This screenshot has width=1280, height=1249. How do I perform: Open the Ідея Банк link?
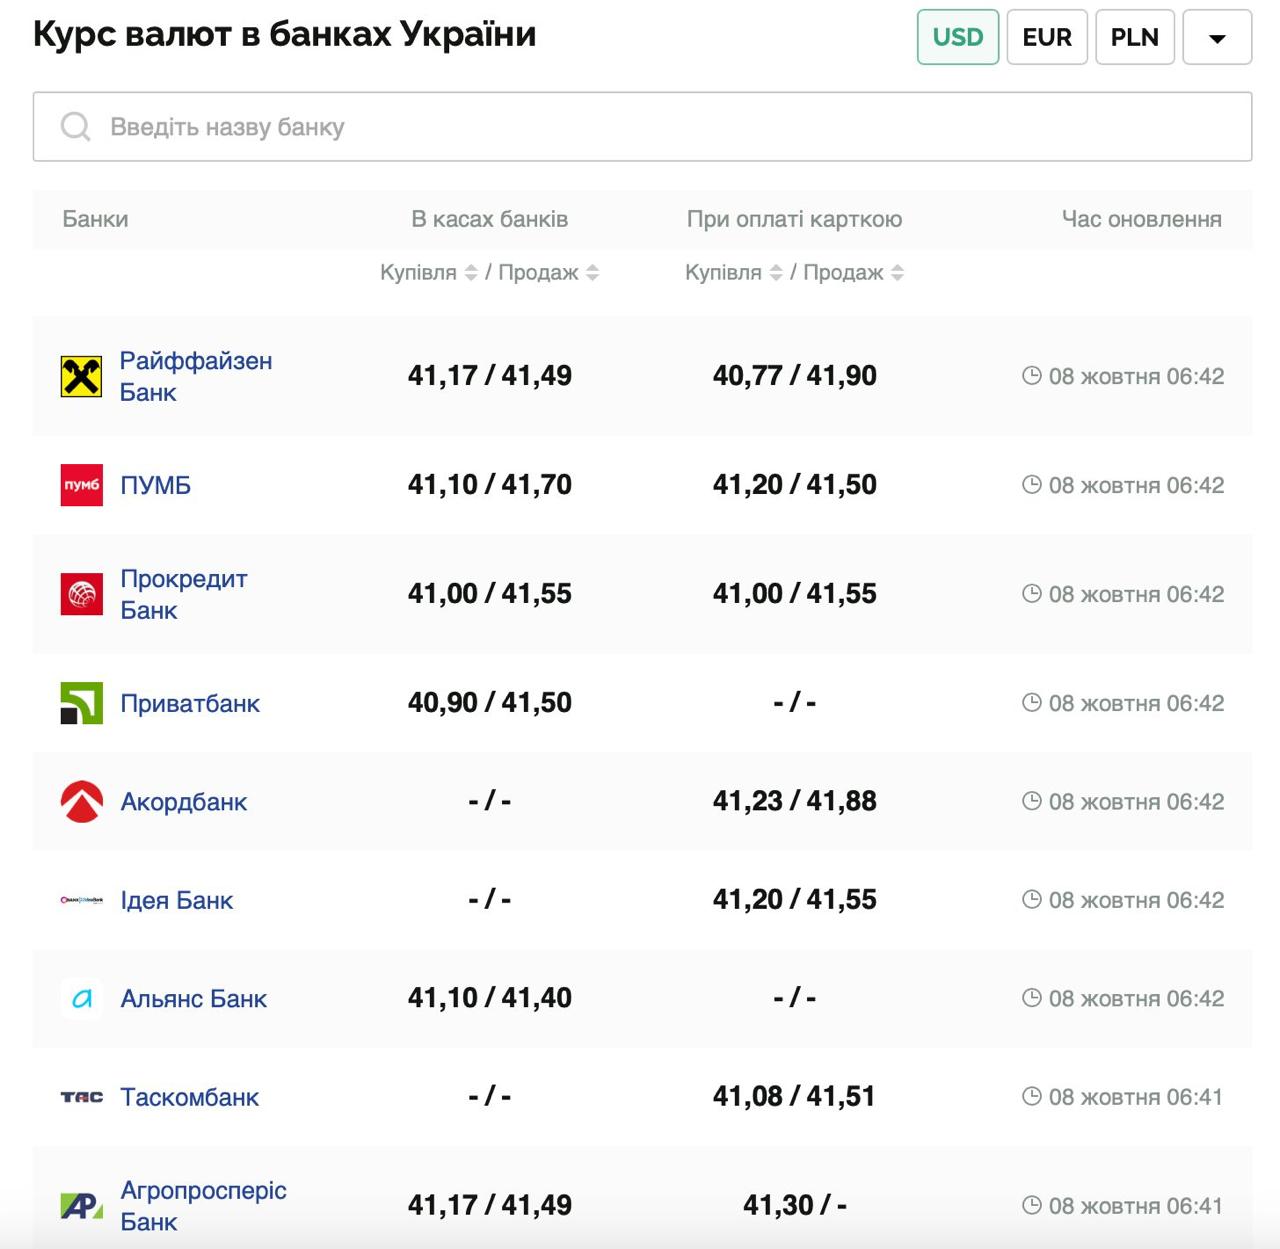pyautogui.click(x=176, y=901)
